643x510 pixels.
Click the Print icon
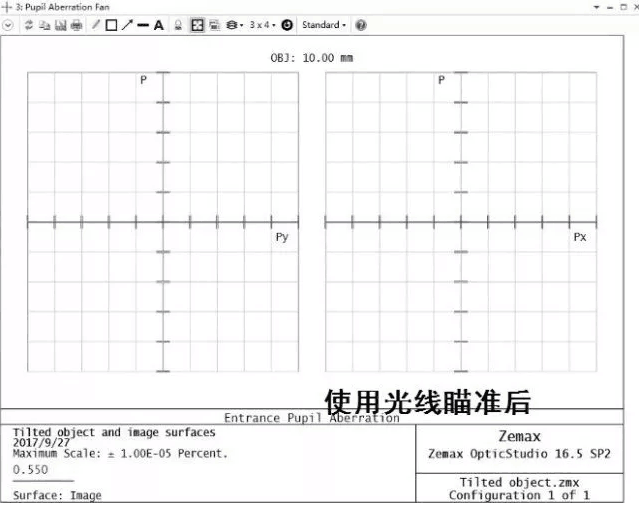click(x=76, y=25)
